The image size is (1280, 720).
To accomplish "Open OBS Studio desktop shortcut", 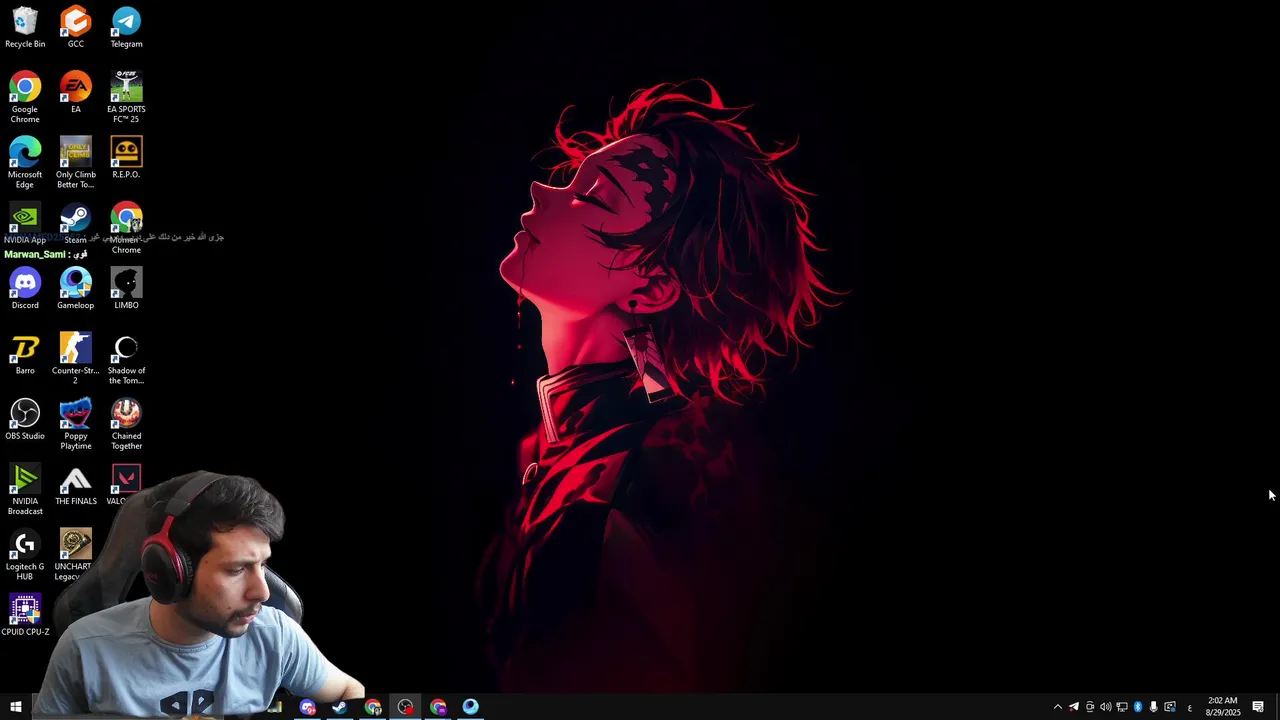I will [x=25, y=418].
